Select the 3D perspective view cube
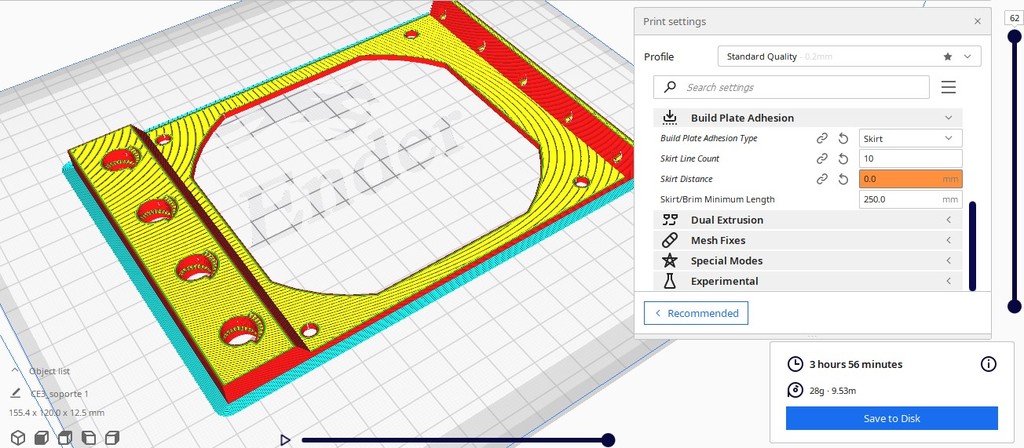Image resolution: width=1024 pixels, height=448 pixels. [18, 438]
